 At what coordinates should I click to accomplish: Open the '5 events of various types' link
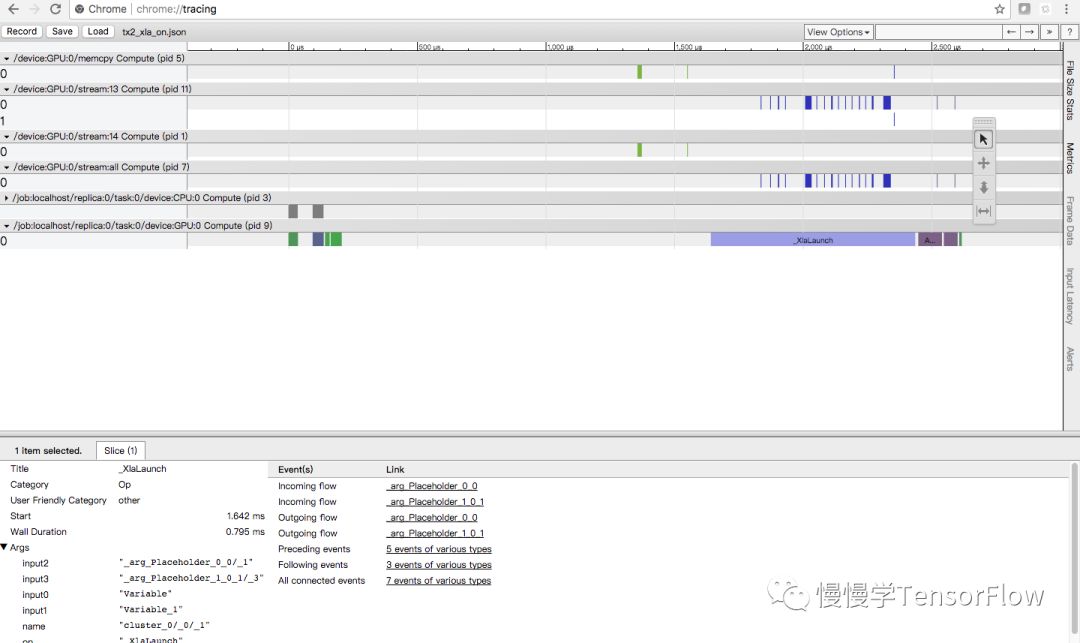coord(439,549)
